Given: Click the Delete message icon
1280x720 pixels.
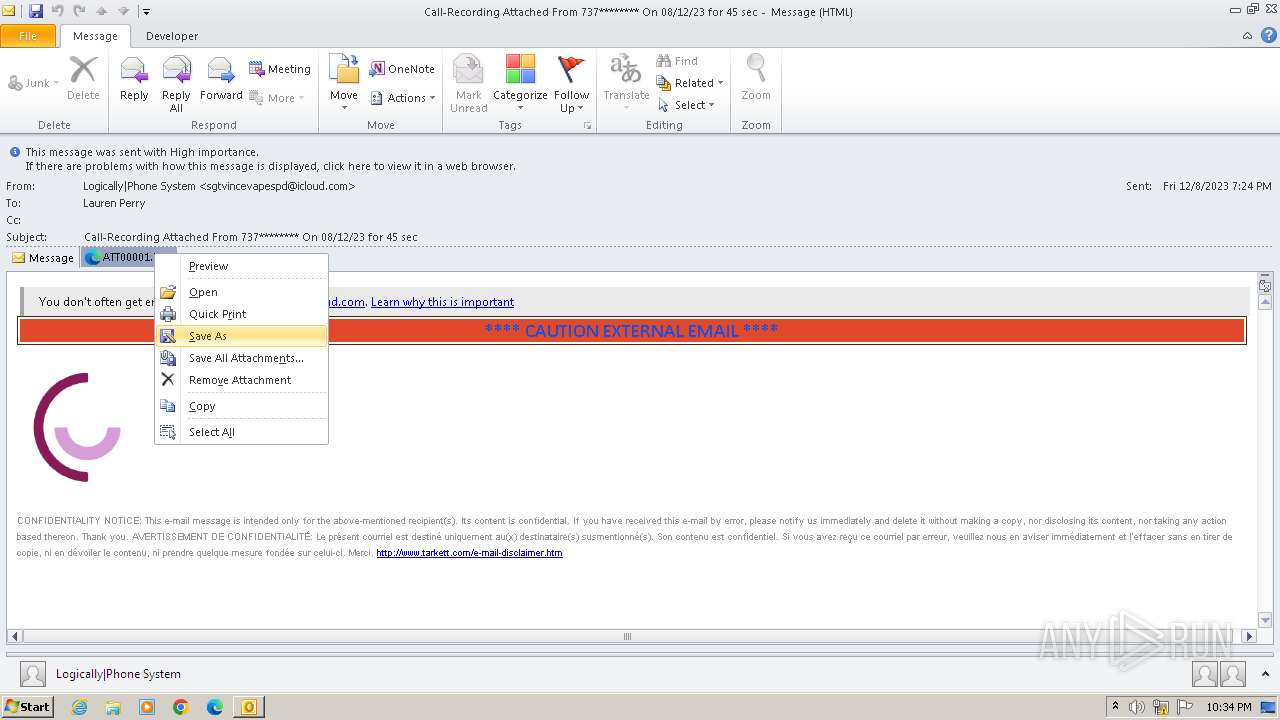Looking at the screenshot, I should click(83, 79).
